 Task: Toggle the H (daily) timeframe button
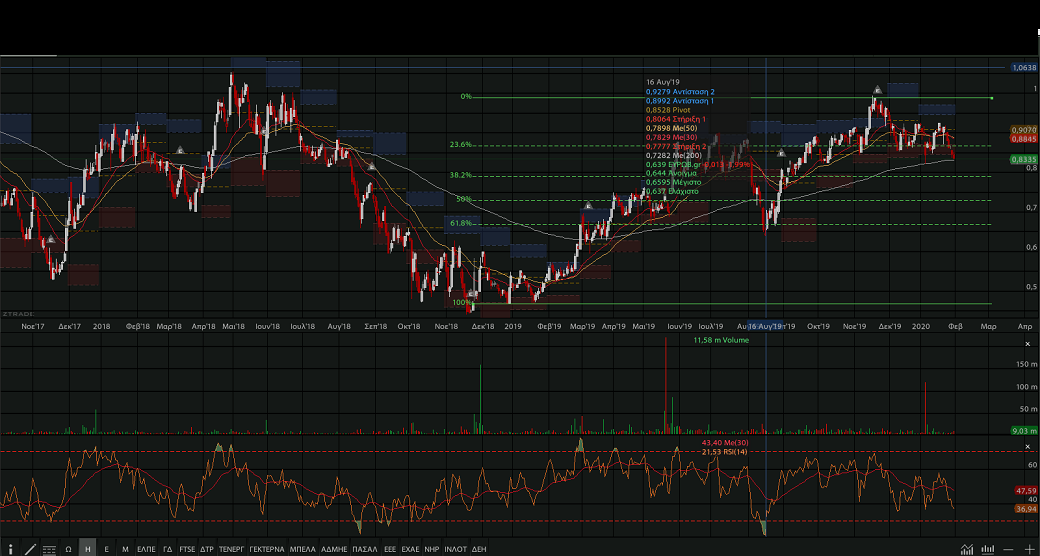tap(88, 549)
